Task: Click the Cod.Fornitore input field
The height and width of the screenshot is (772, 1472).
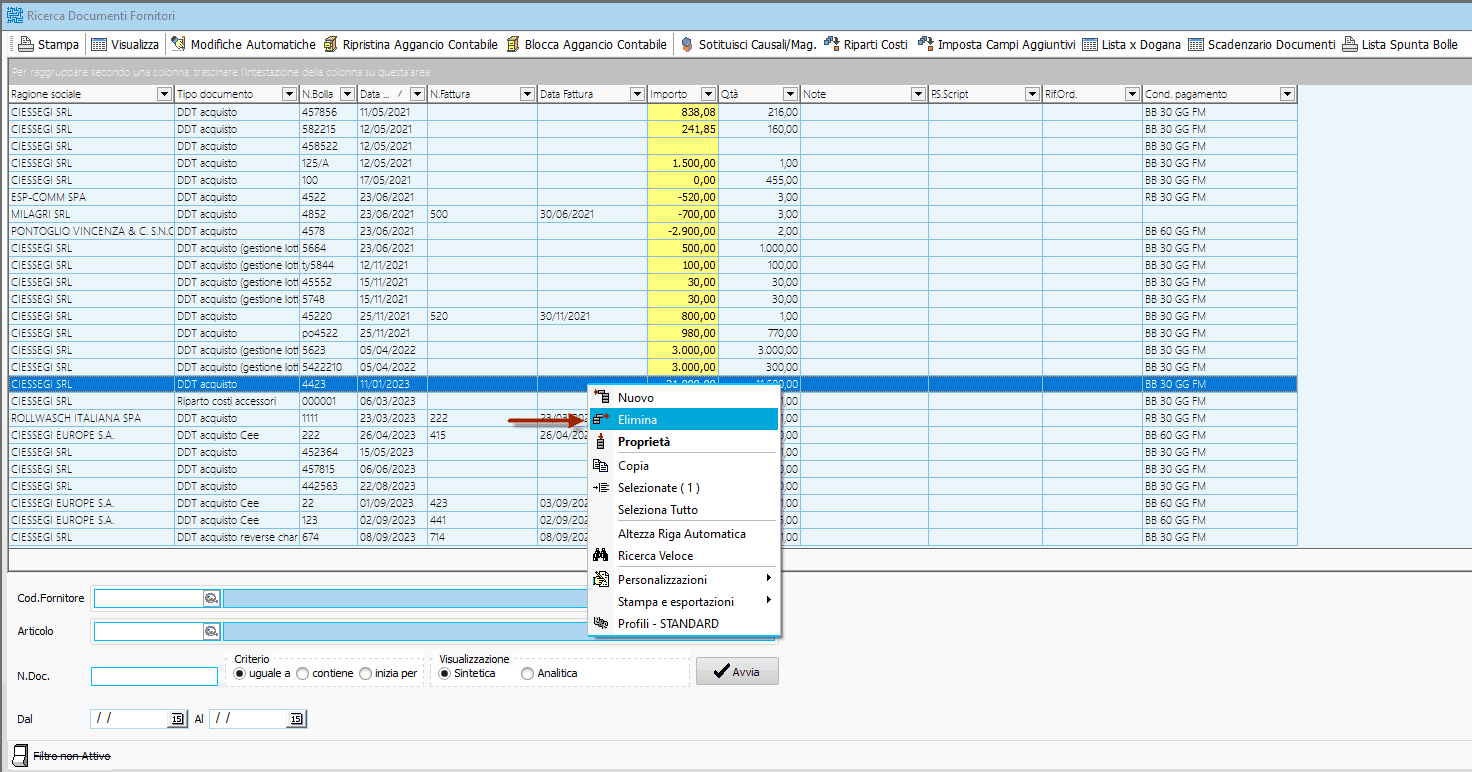Action: click(148, 598)
